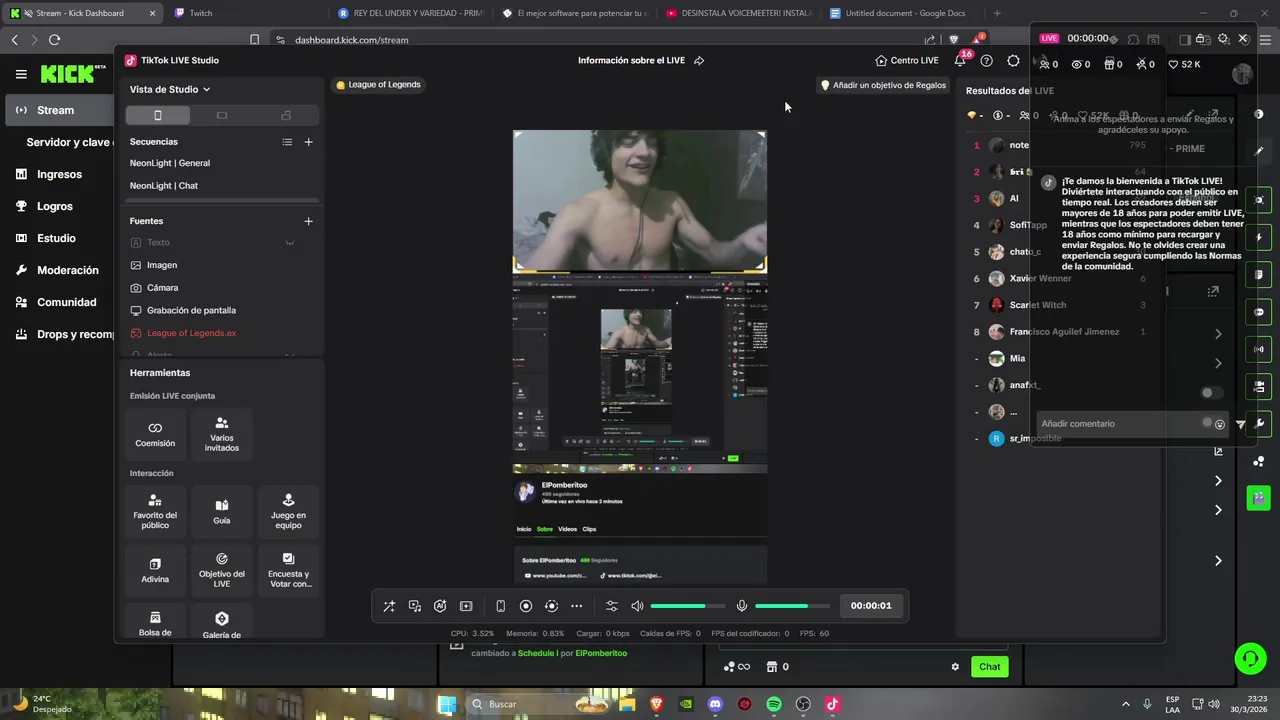Click the taskbar Buscar search box

coord(540,704)
